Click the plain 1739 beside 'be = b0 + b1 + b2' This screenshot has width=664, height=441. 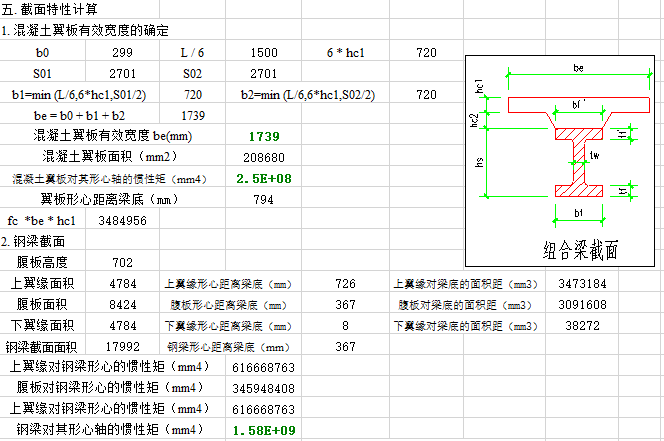coord(192,116)
